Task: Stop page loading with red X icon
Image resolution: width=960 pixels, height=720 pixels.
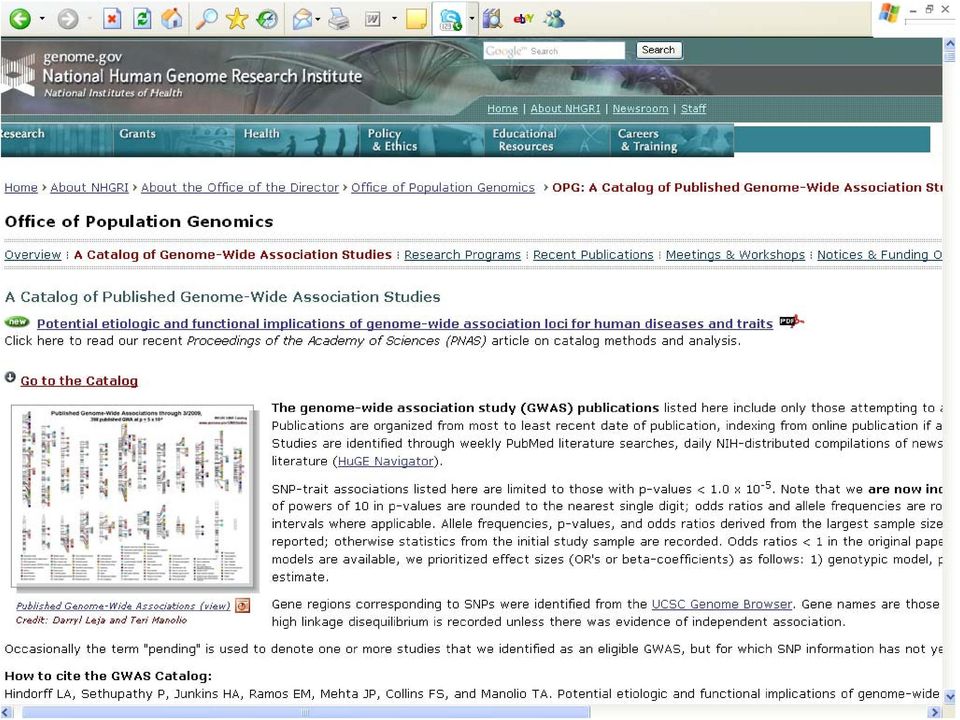Action: tap(112, 19)
